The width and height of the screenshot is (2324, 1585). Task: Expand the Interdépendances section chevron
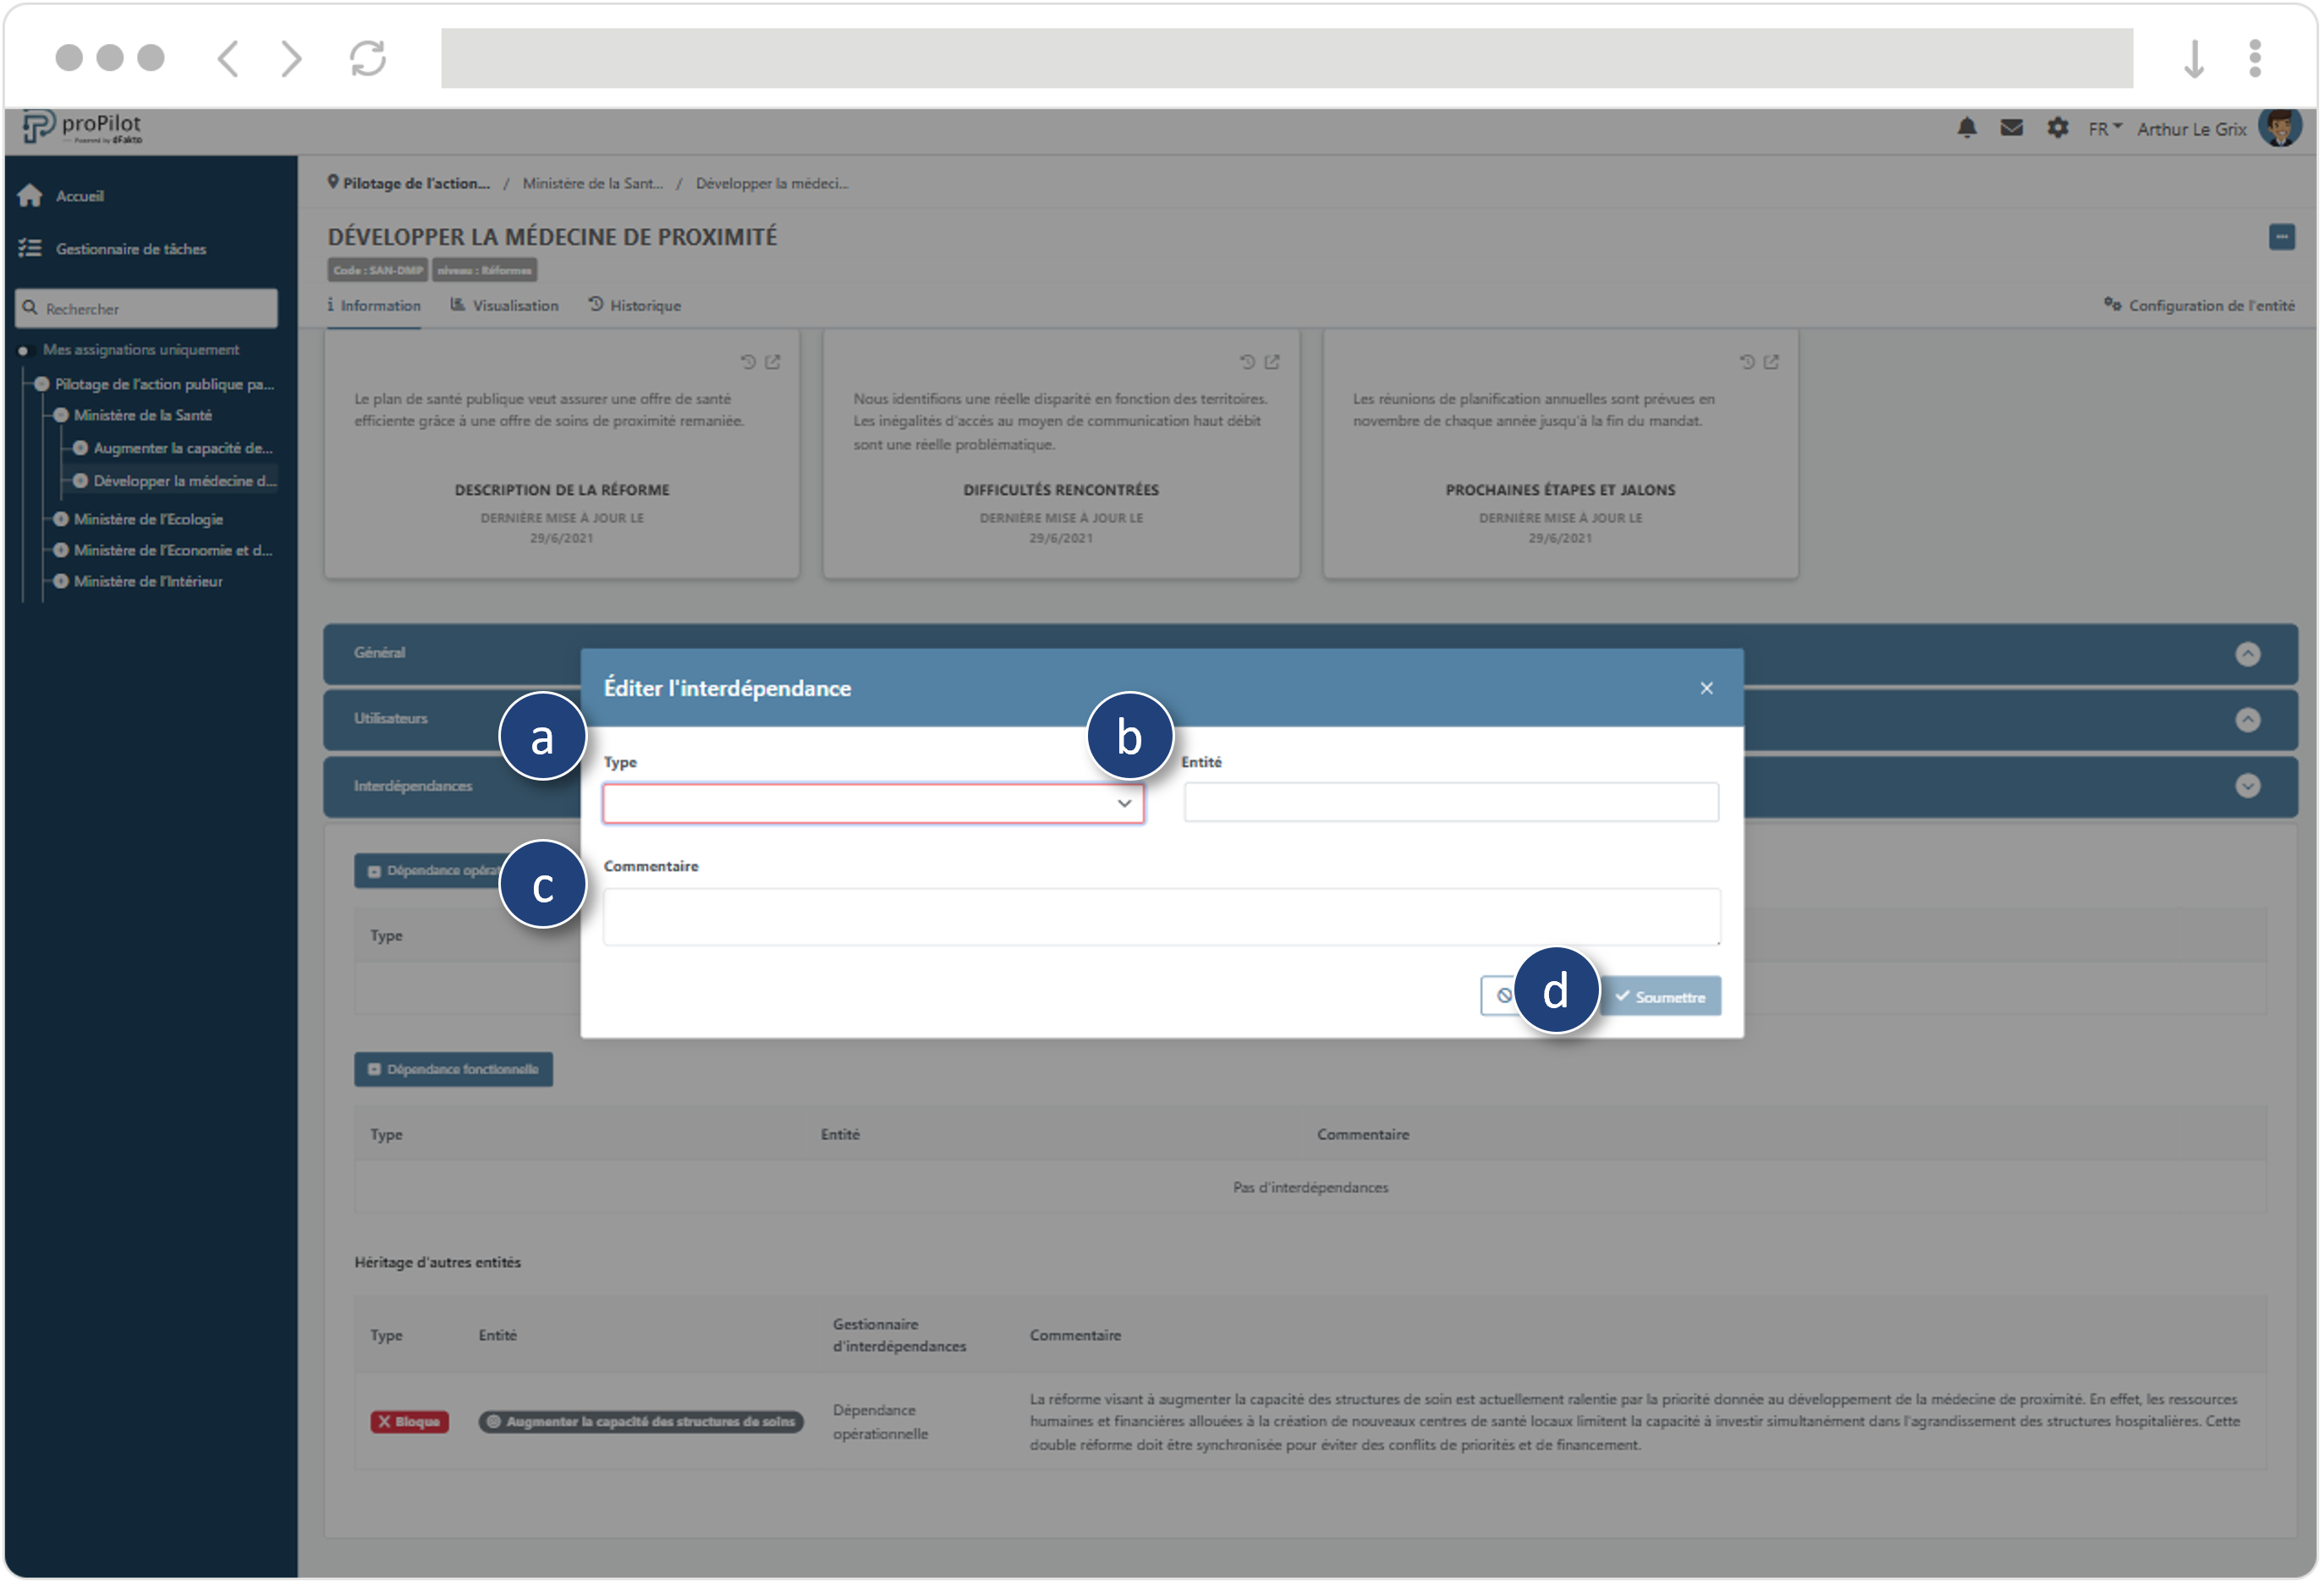click(x=2247, y=786)
